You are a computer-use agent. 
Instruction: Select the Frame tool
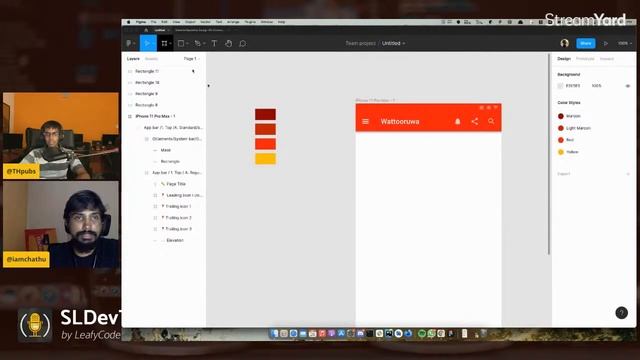tap(164, 43)
